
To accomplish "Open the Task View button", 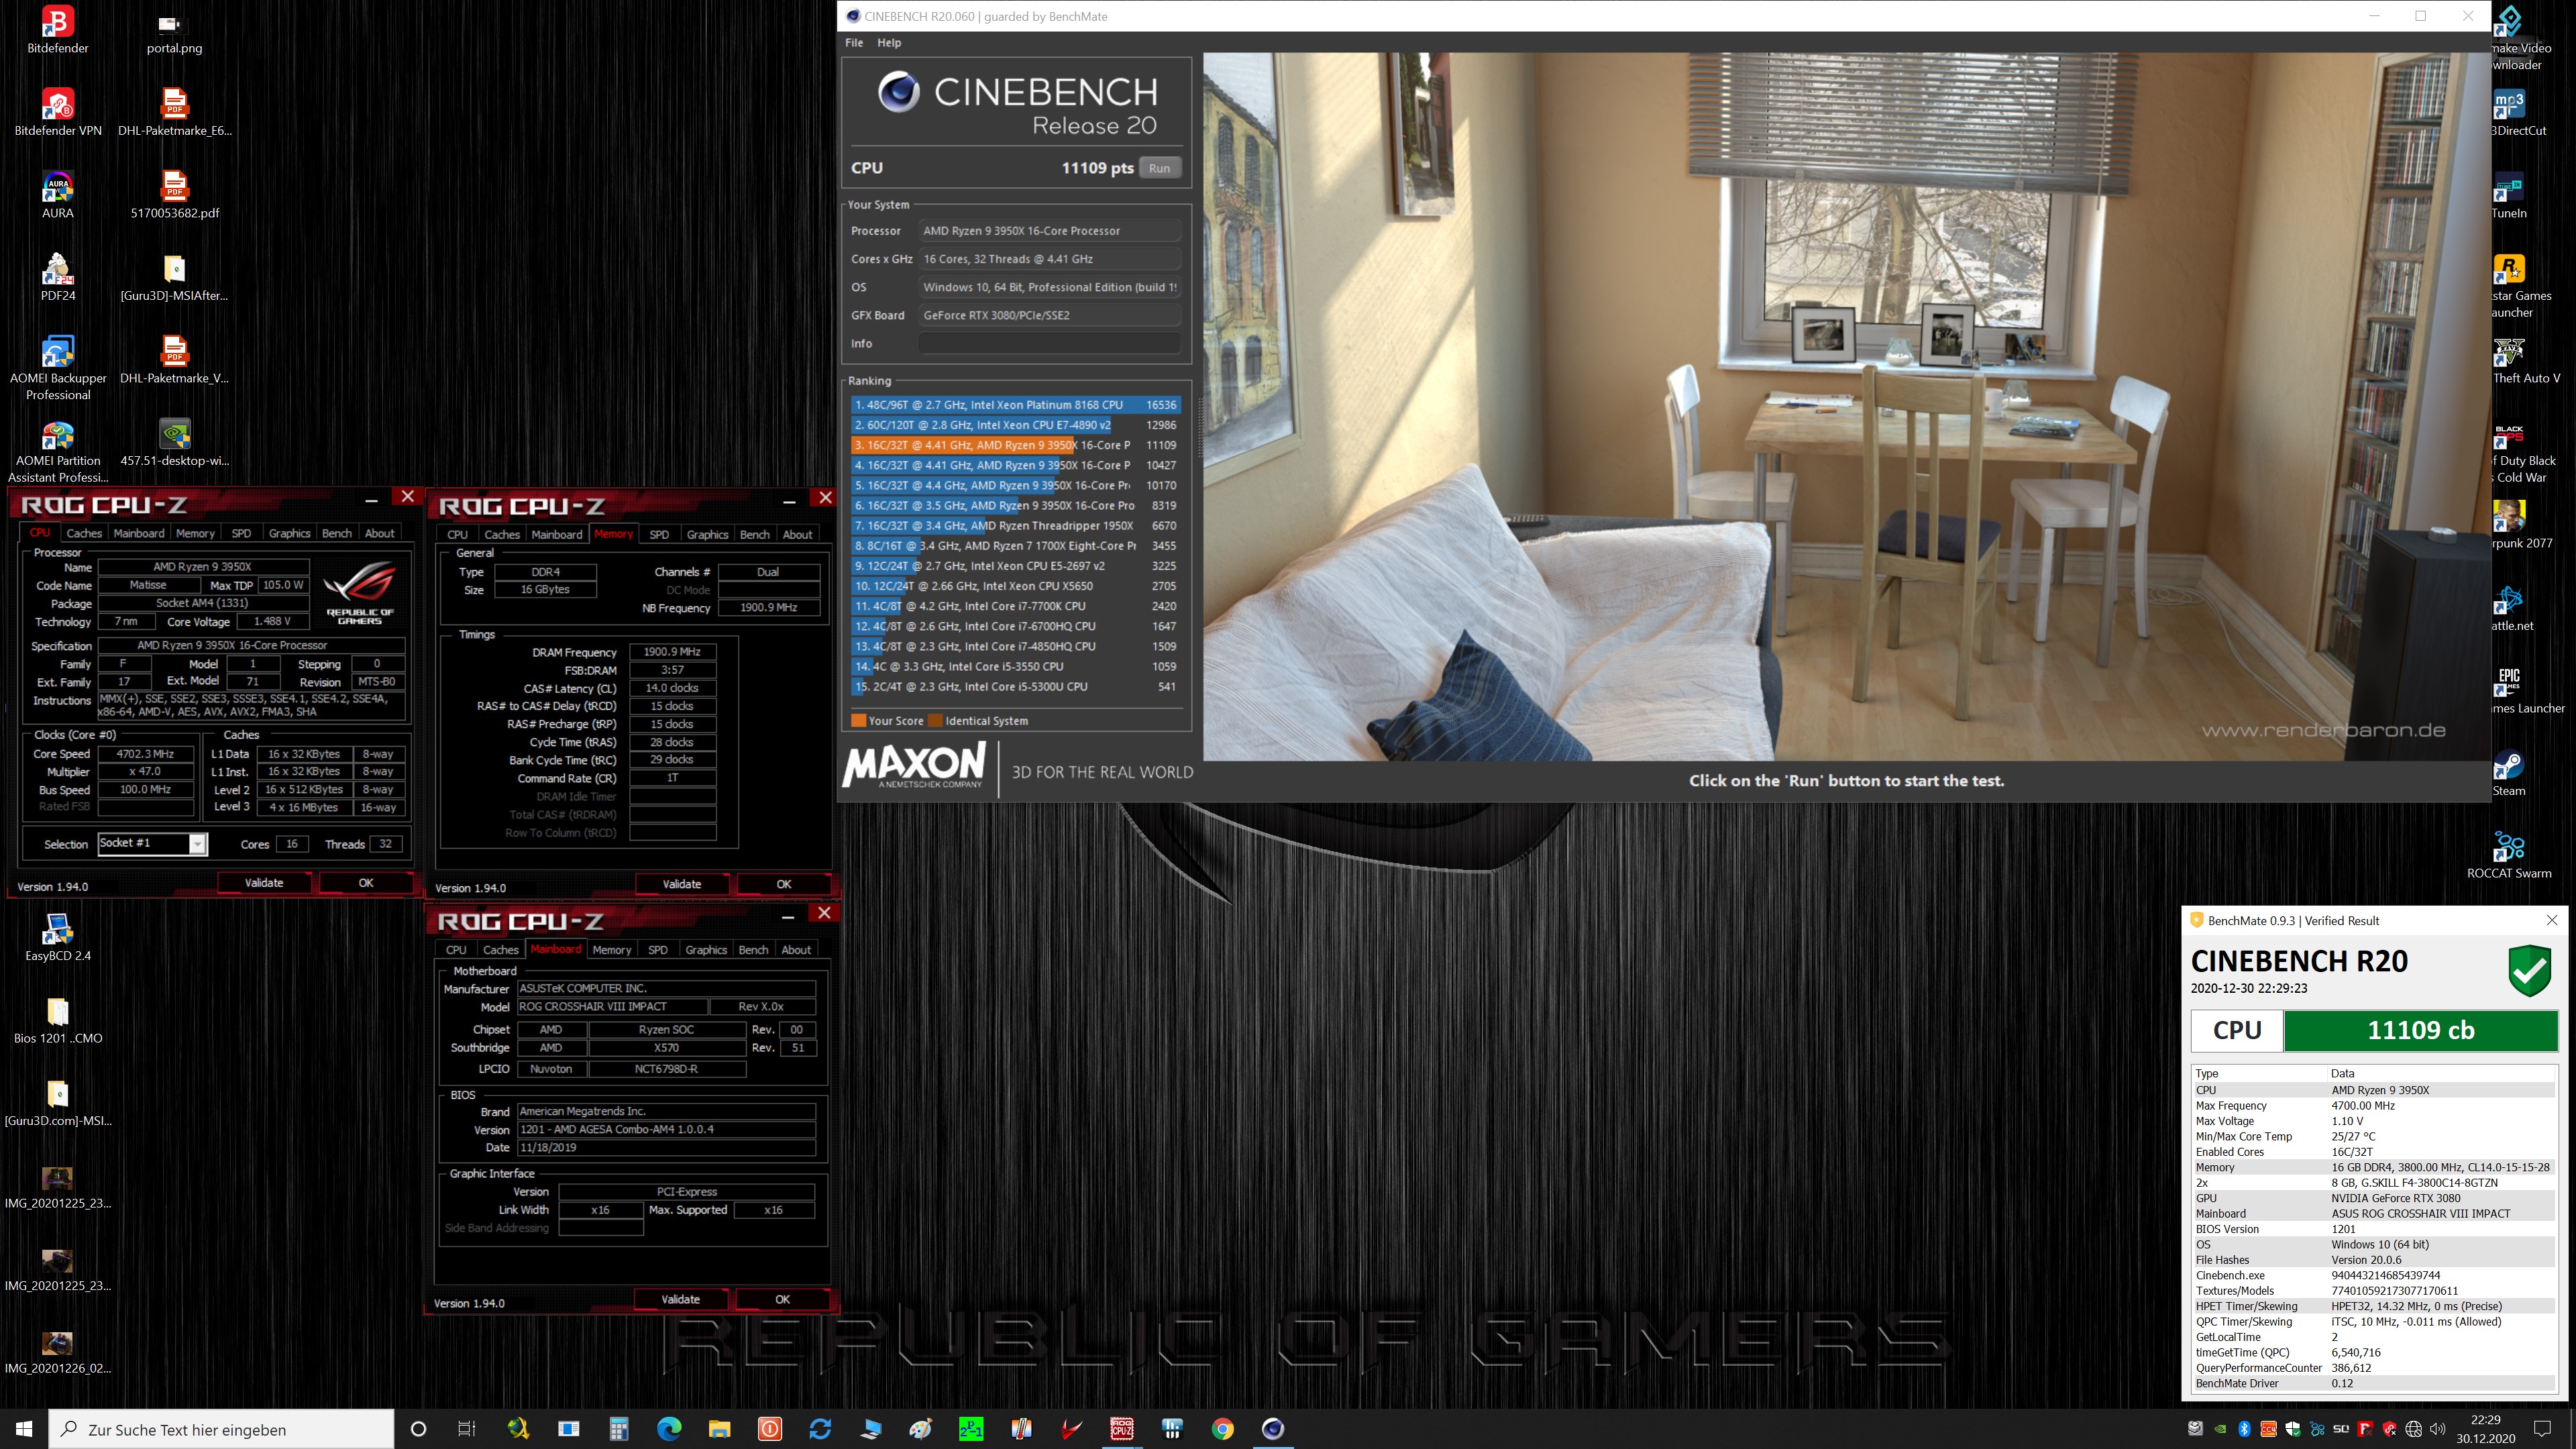I will tap(467, 1428).
